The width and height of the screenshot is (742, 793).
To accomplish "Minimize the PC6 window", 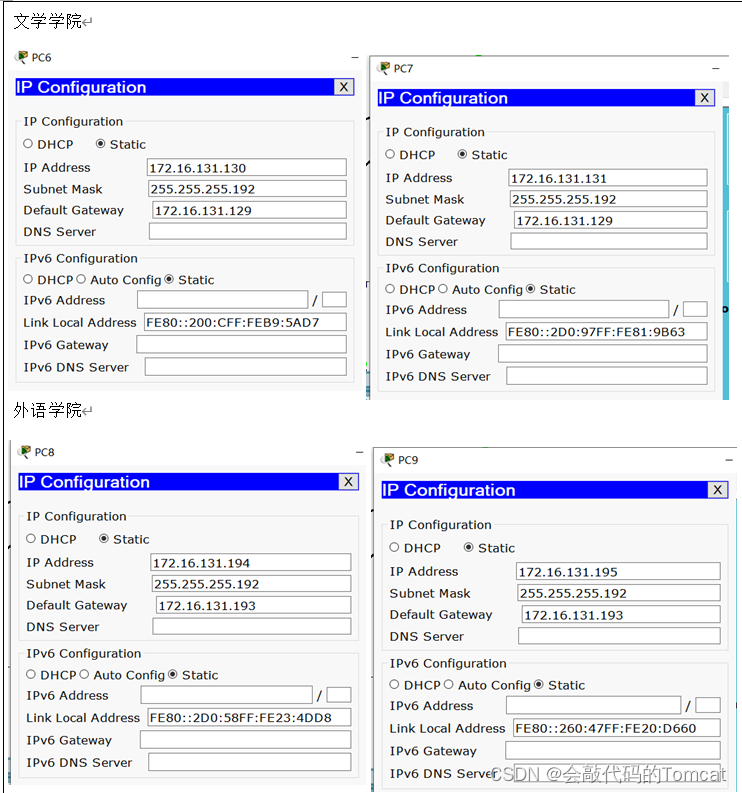I will coord(355,58).
